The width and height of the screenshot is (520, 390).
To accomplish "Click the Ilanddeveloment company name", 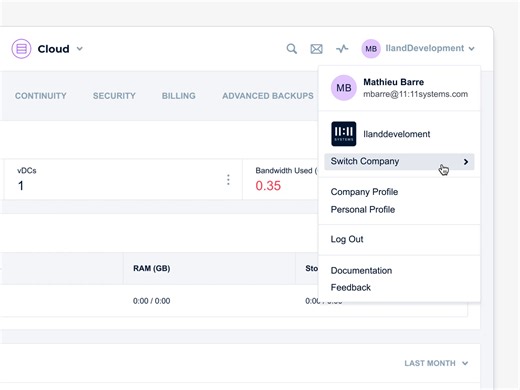I will [397, 134].
